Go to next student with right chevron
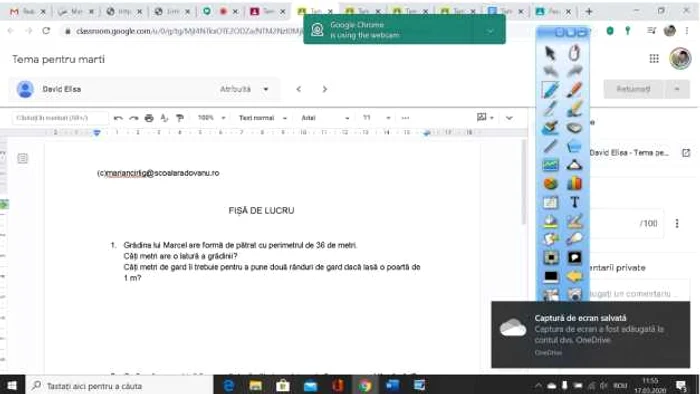This screenshot has height=394, width=700. (x=325, y=89)
